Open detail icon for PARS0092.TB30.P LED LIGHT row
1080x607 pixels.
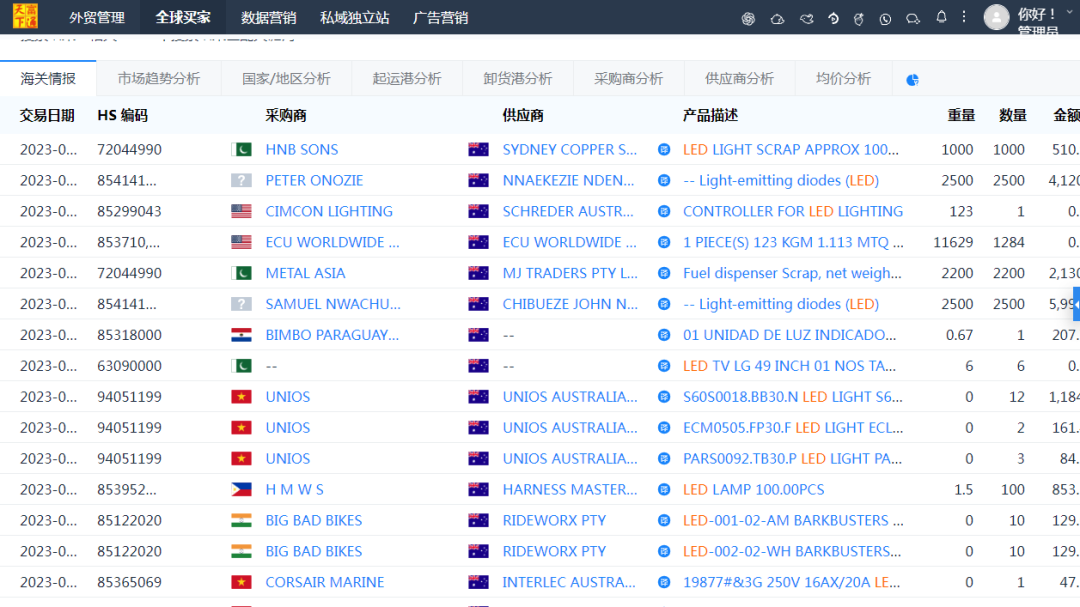pos(664,459)
